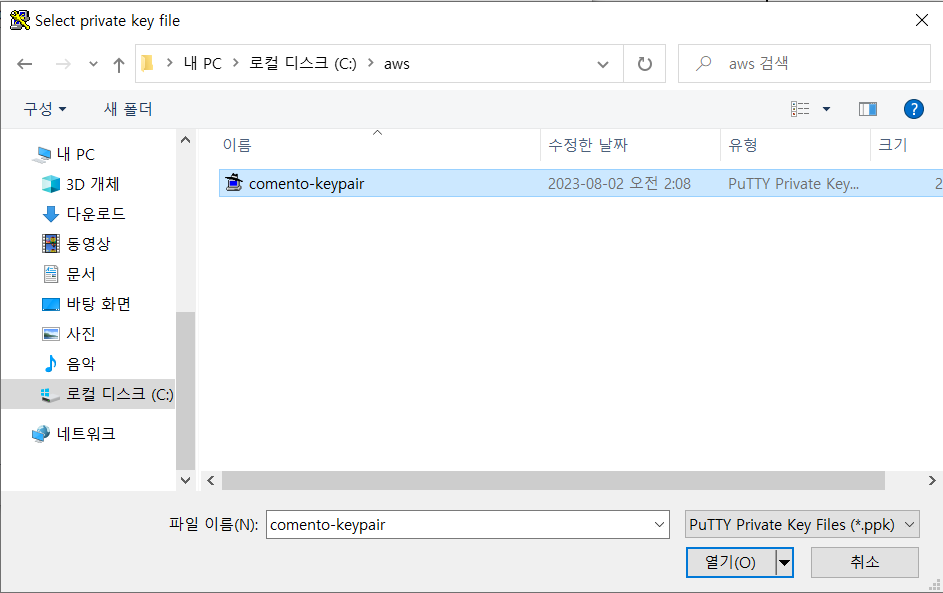Screen dimensions: 943x593
Task: Click date '2023-08-02 오전 2:08' cell
Action: 619,183
